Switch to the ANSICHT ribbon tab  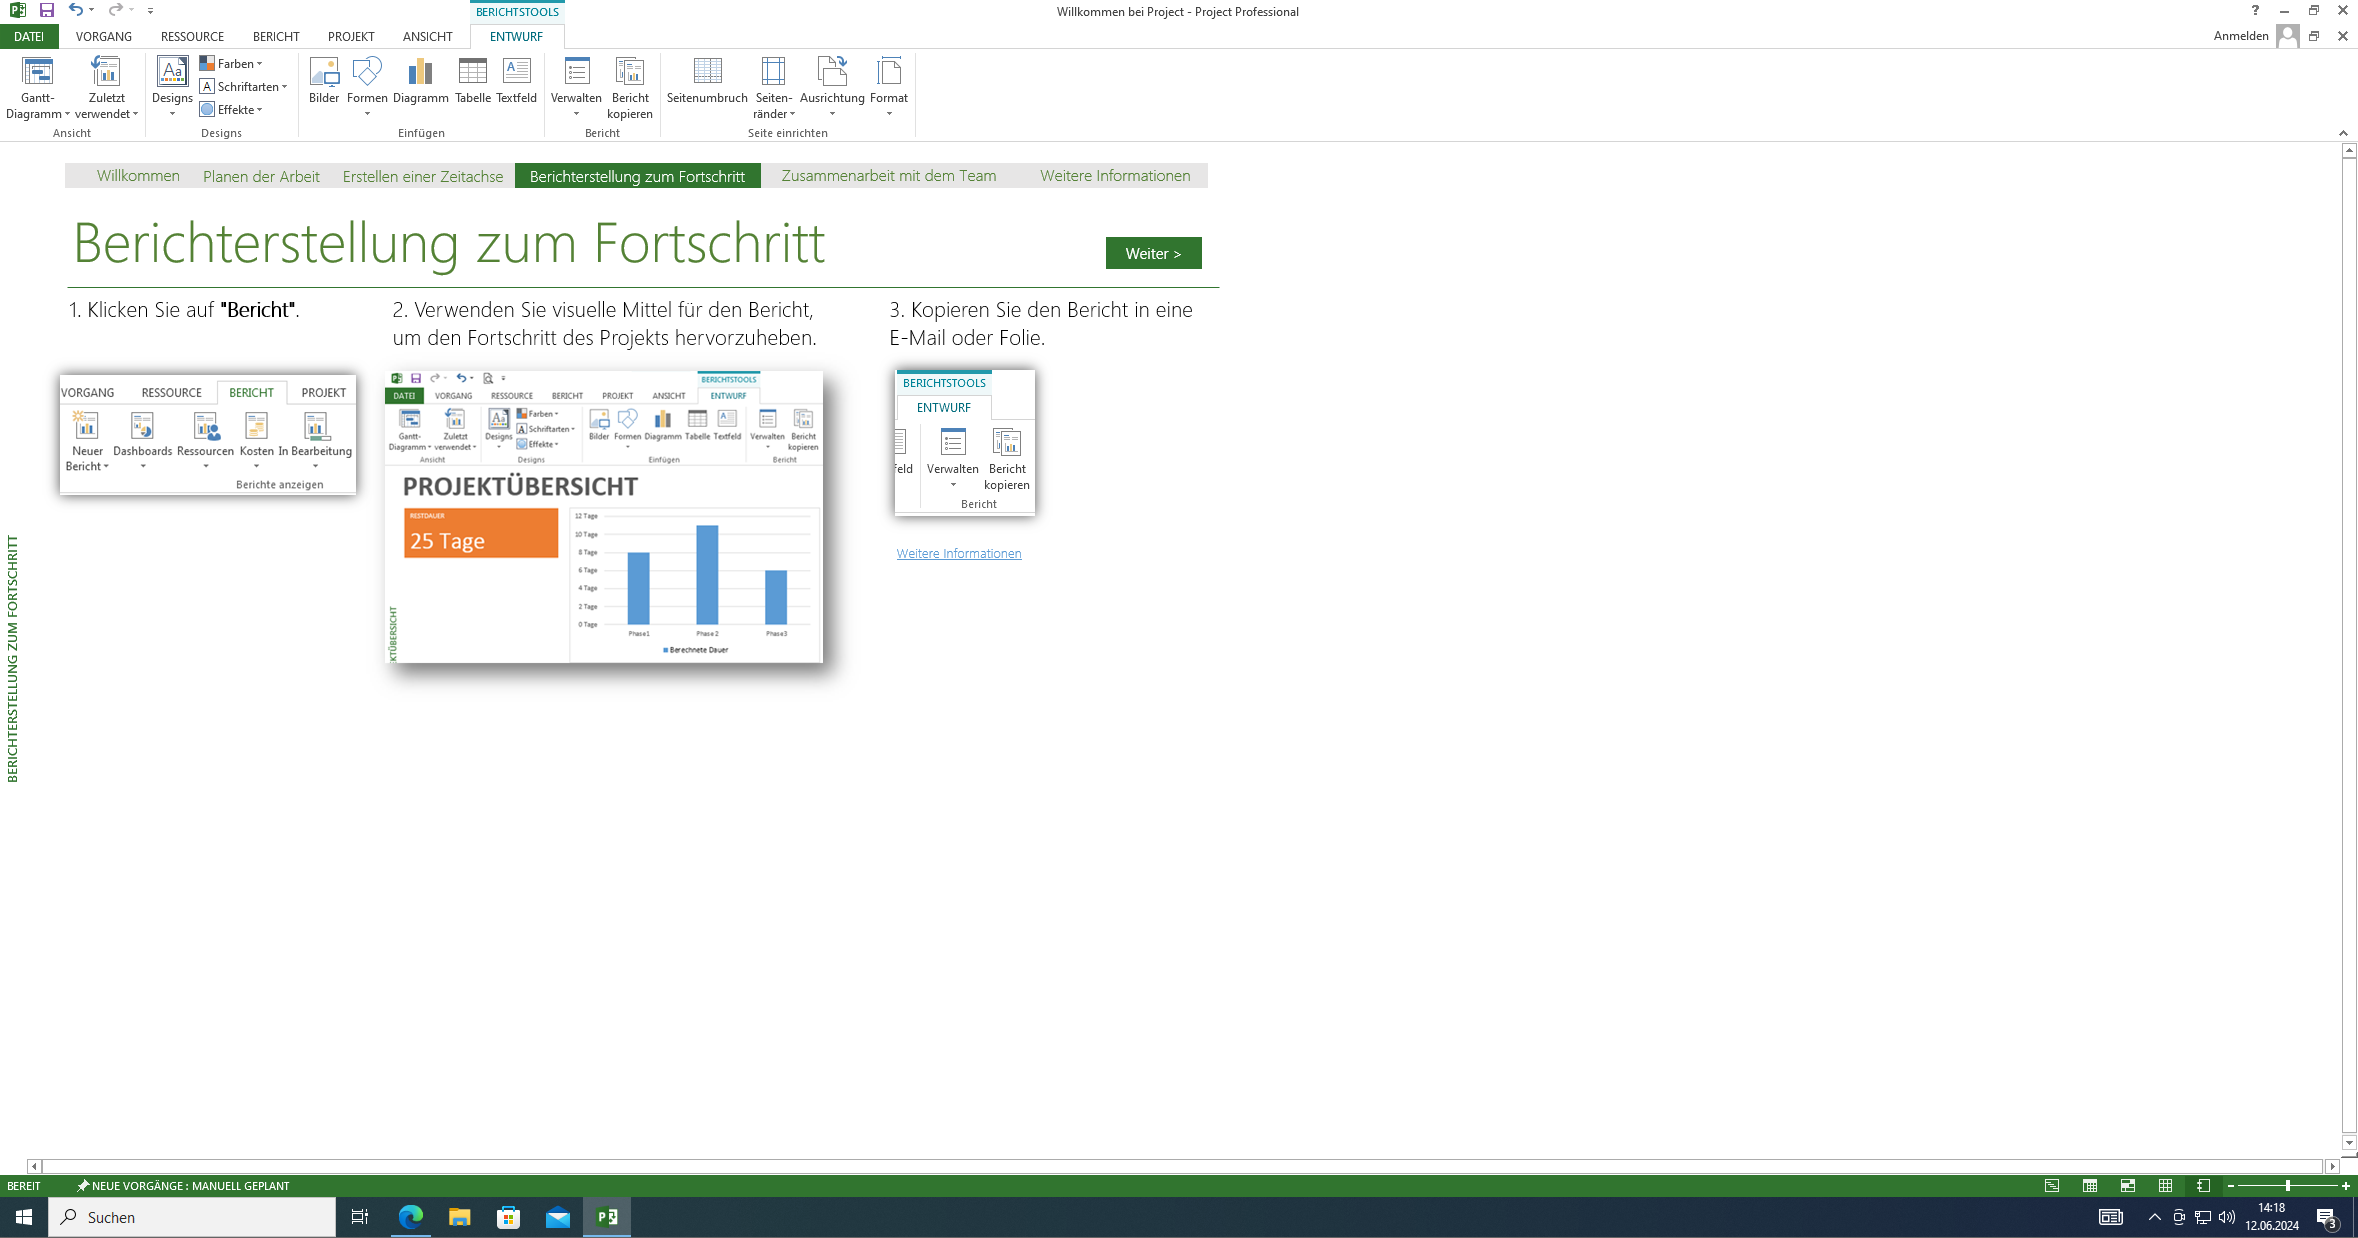point(427,36)
